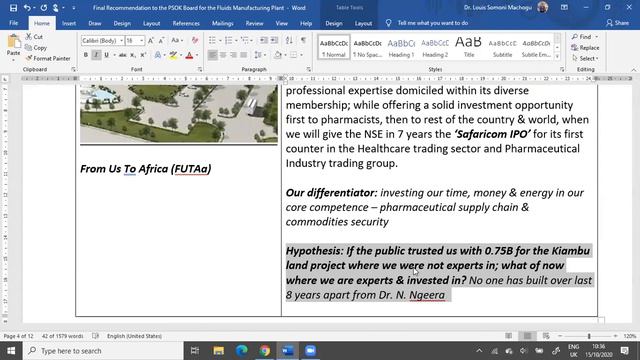Open Change Case dropdown
The width and height of the screenshot is (640, 360).
coord(177,40)
